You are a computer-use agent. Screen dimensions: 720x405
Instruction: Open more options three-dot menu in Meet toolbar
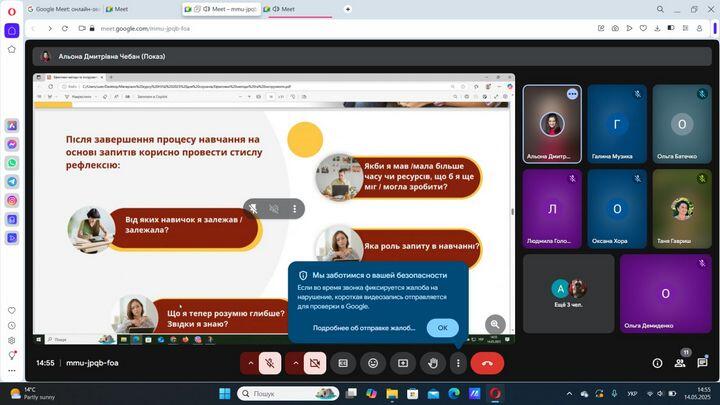coord(458,363)
